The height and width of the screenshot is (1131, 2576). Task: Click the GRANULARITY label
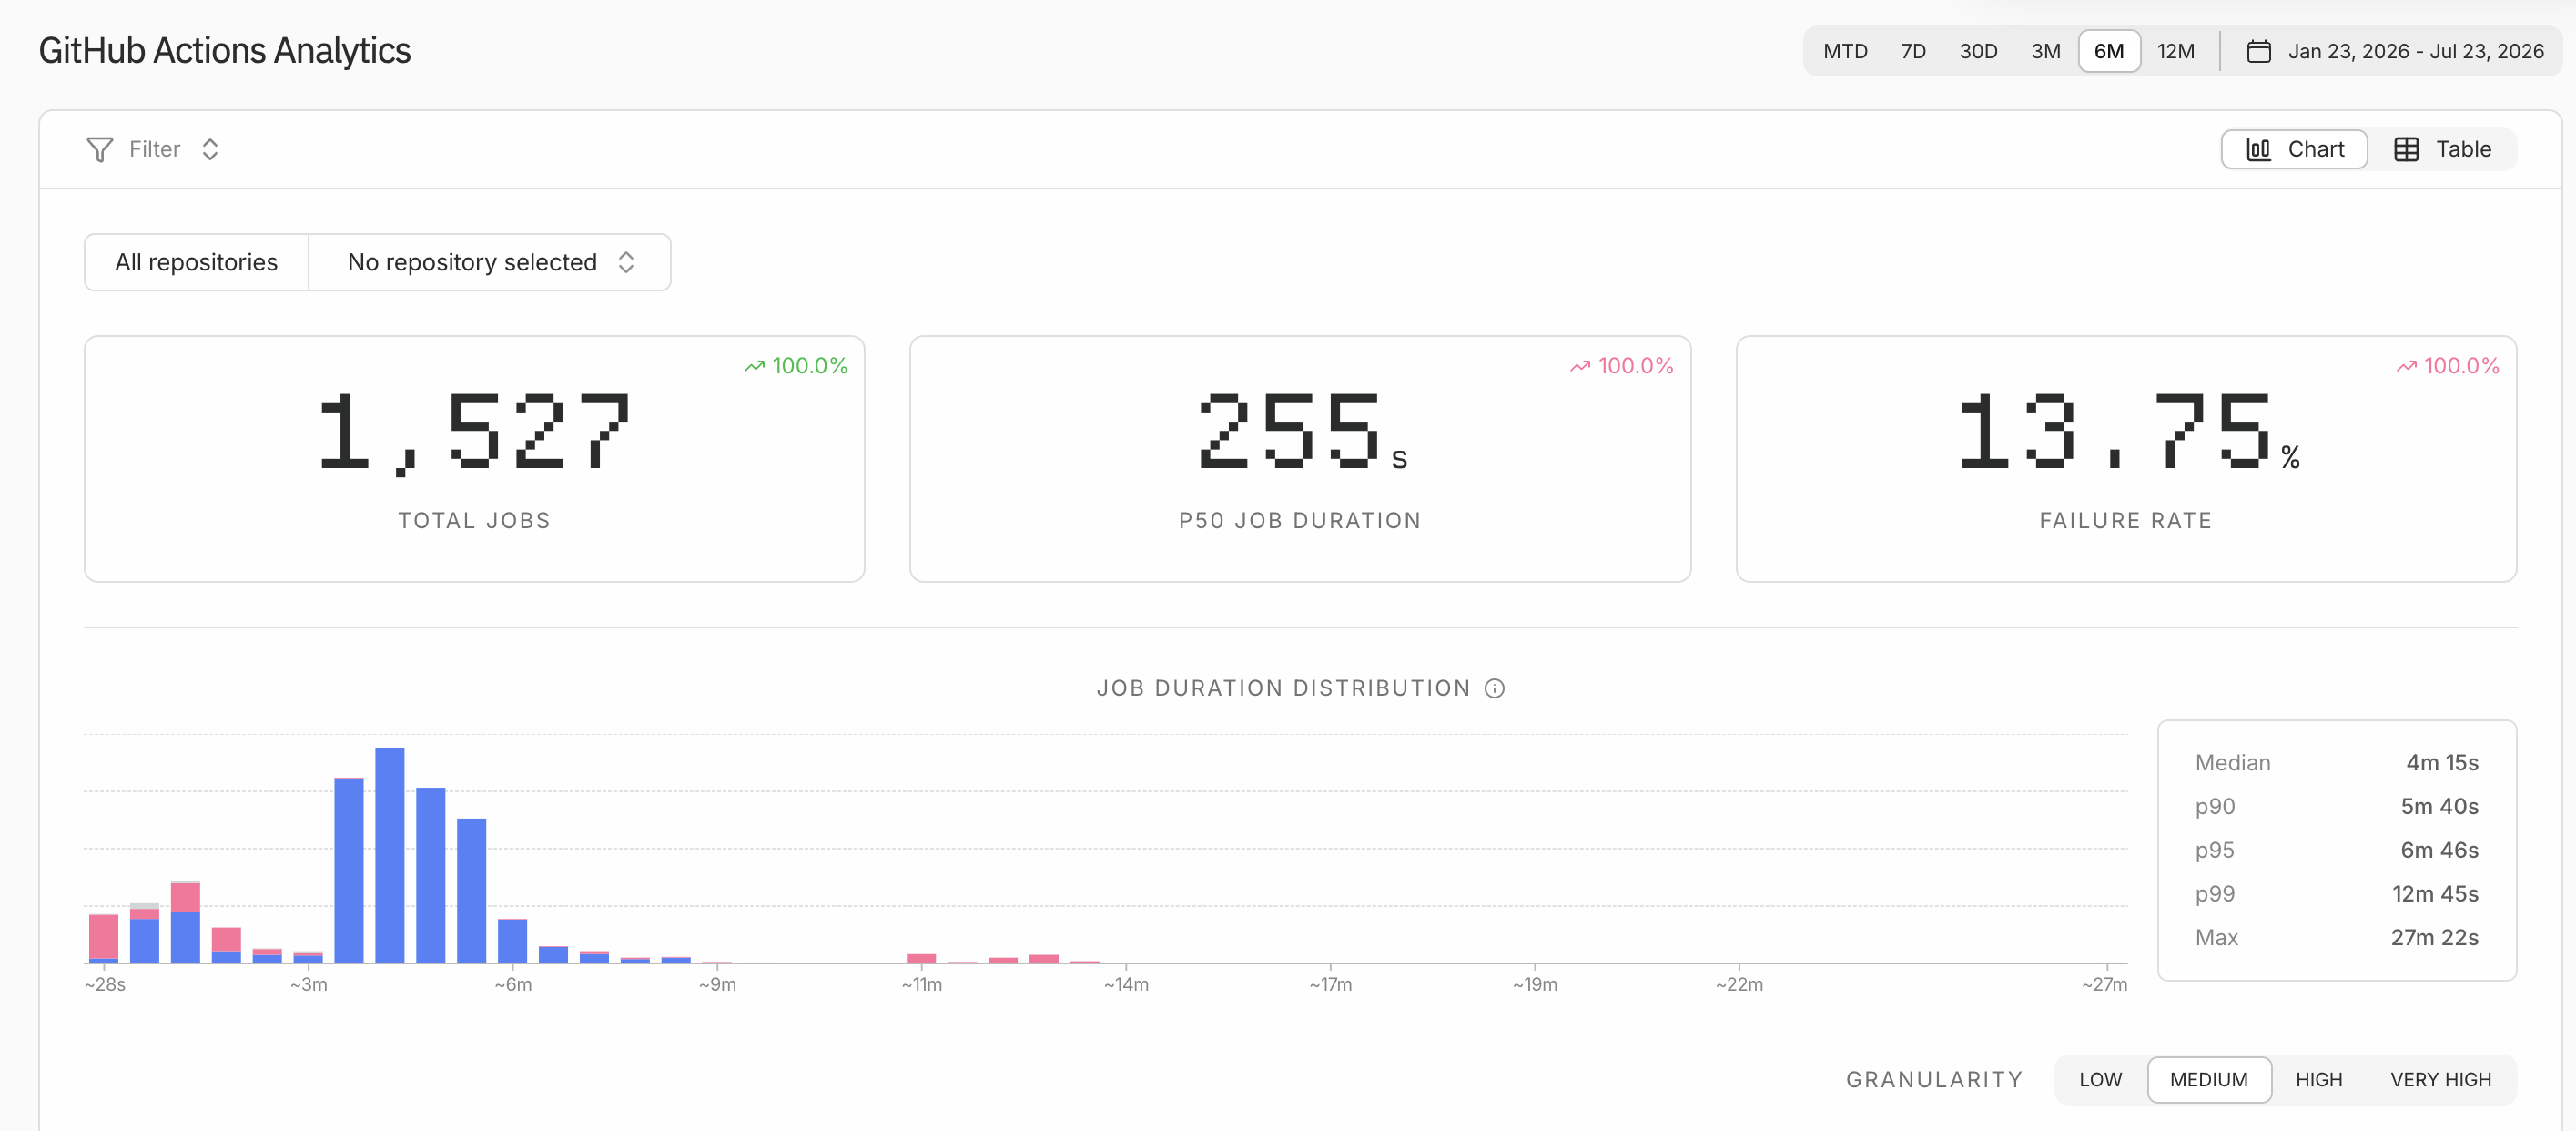pos(1934,1080)
